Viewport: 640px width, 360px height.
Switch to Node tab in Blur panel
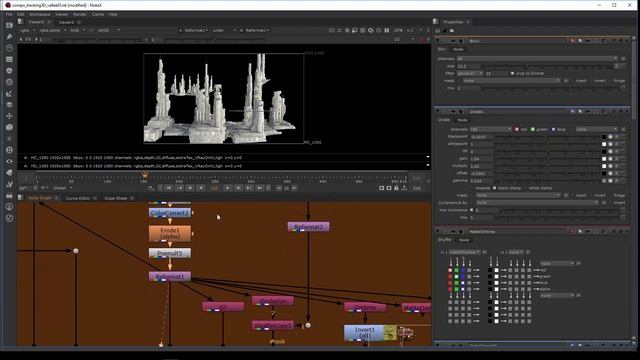coord(458,49)
